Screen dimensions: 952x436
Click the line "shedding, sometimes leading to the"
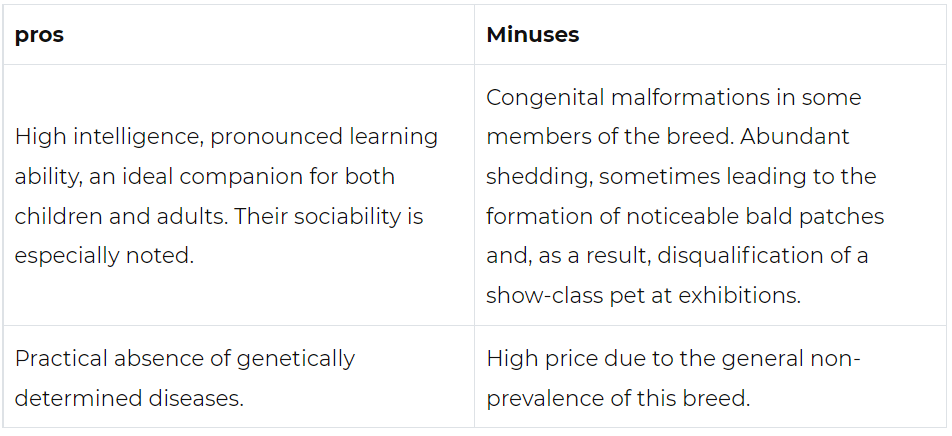[681, 177]
